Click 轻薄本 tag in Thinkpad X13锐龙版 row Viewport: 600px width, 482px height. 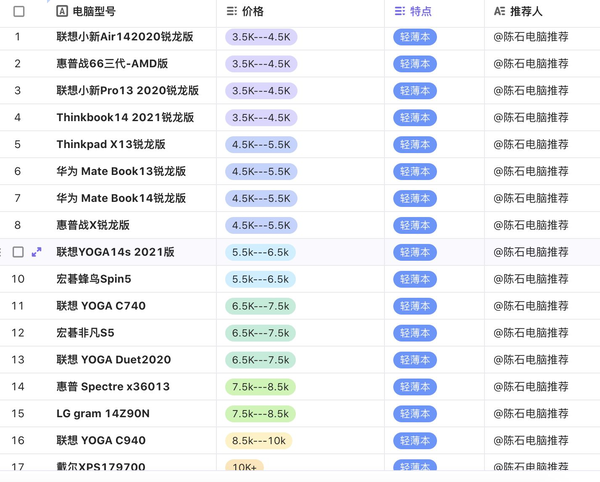click(415, 145)
